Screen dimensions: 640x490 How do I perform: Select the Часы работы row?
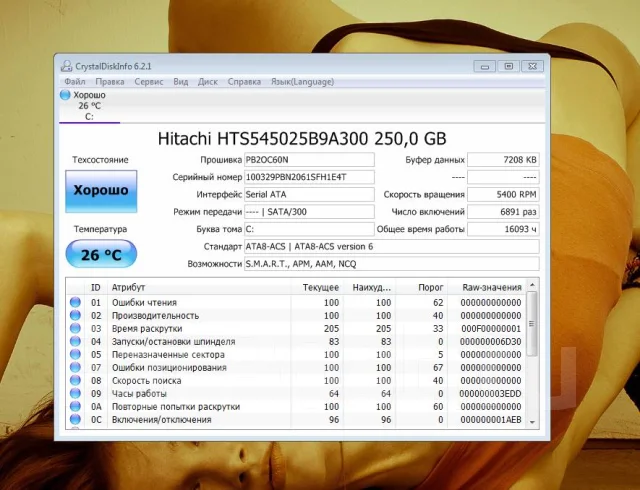296,394
